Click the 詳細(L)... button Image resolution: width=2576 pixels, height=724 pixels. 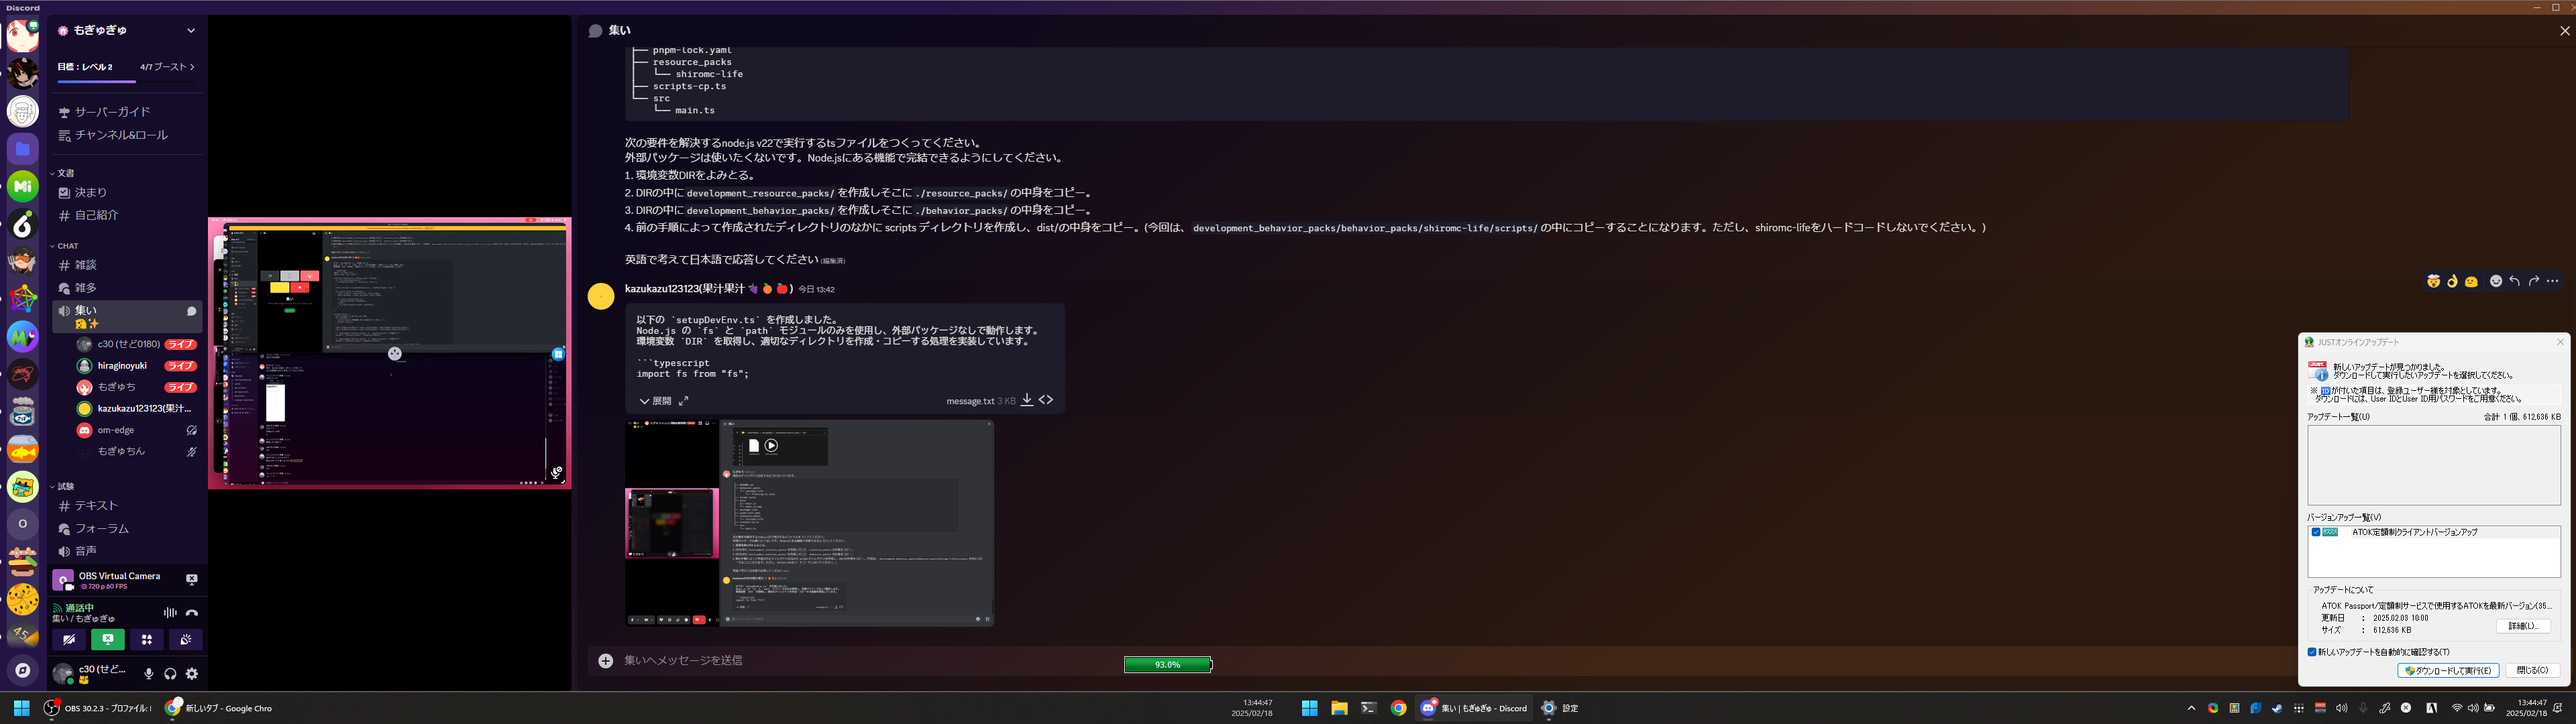2522,626
